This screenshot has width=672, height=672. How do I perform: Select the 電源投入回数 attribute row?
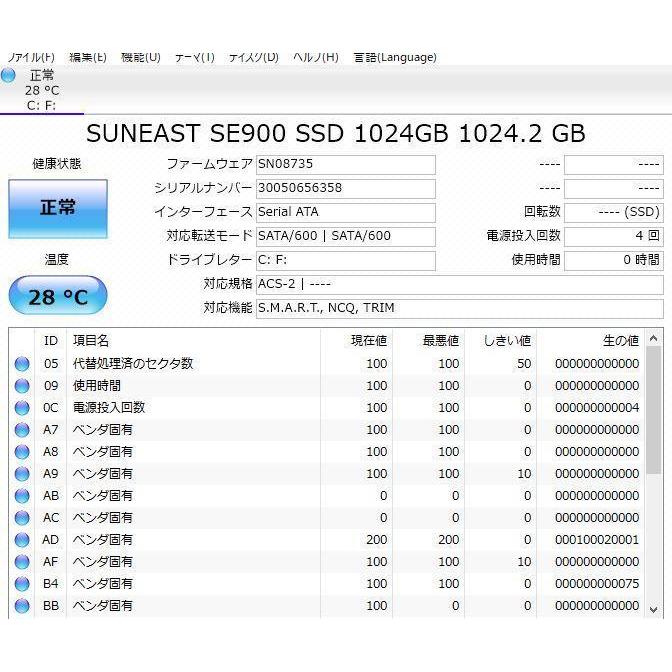click(x=326, y=408)
